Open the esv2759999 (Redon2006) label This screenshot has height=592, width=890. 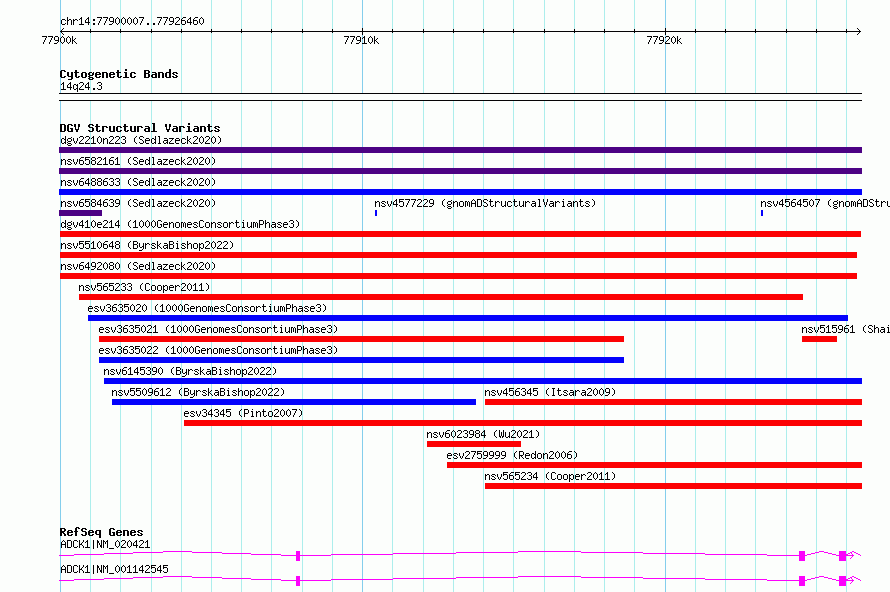pyautogui.click(x=512, y=455)
